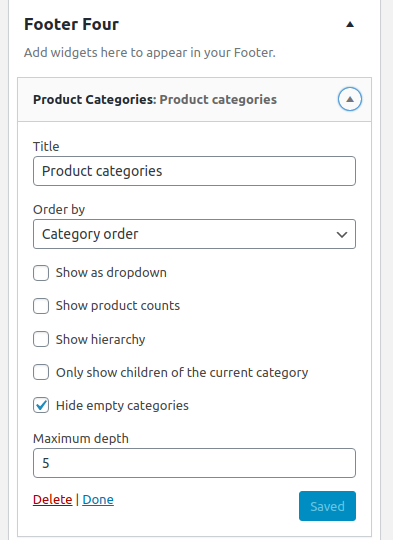Click the Maximum depth label
Image resolution: width=393 pixels, height=540 pixels.
pyautogui.click(x=81, y=439)
